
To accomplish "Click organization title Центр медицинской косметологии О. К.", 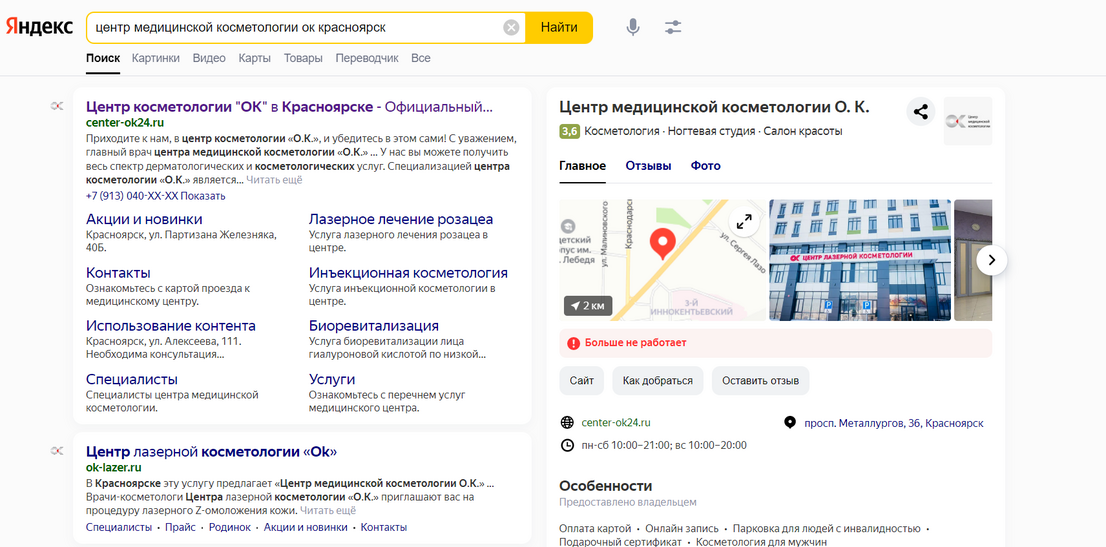I will click(715, 107).
